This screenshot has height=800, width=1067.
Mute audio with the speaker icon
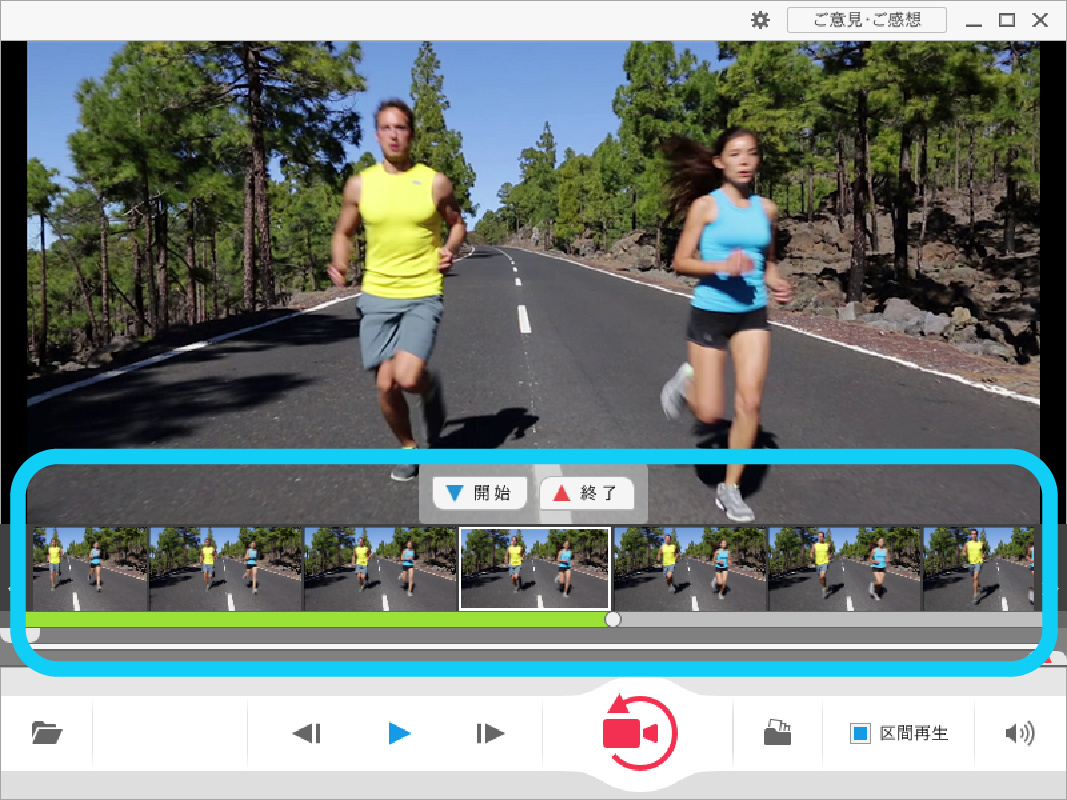[1019, 734]
